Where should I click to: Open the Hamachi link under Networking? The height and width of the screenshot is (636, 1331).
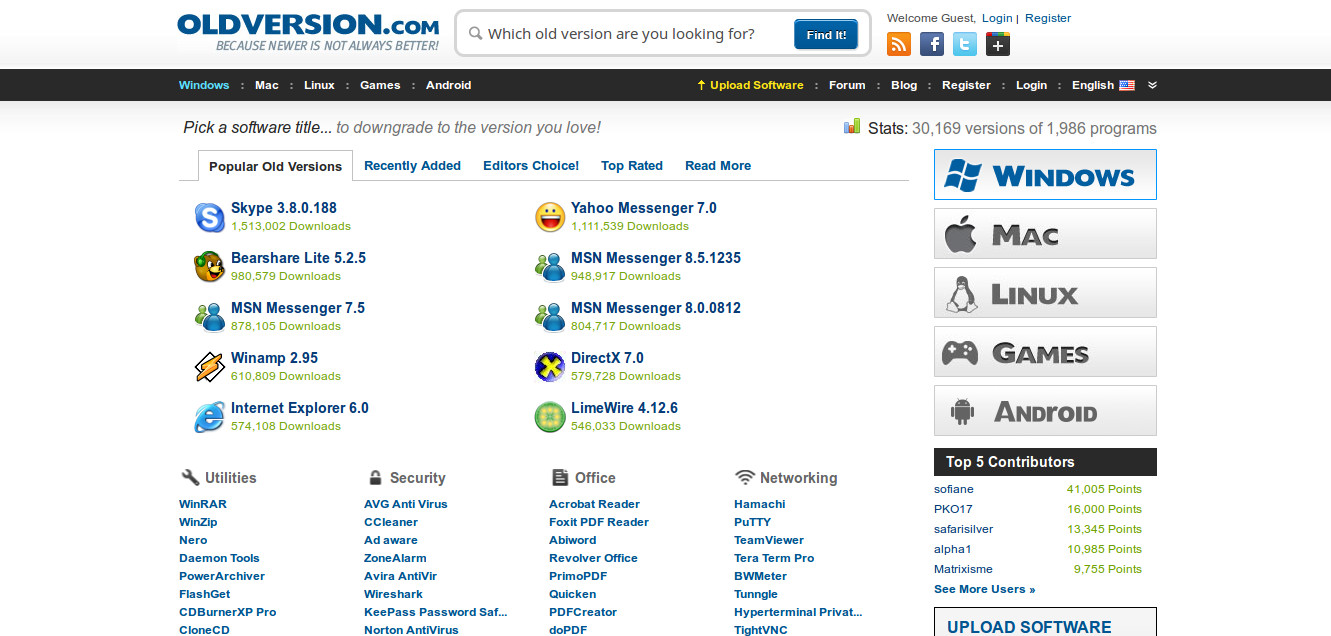(760, 504)
